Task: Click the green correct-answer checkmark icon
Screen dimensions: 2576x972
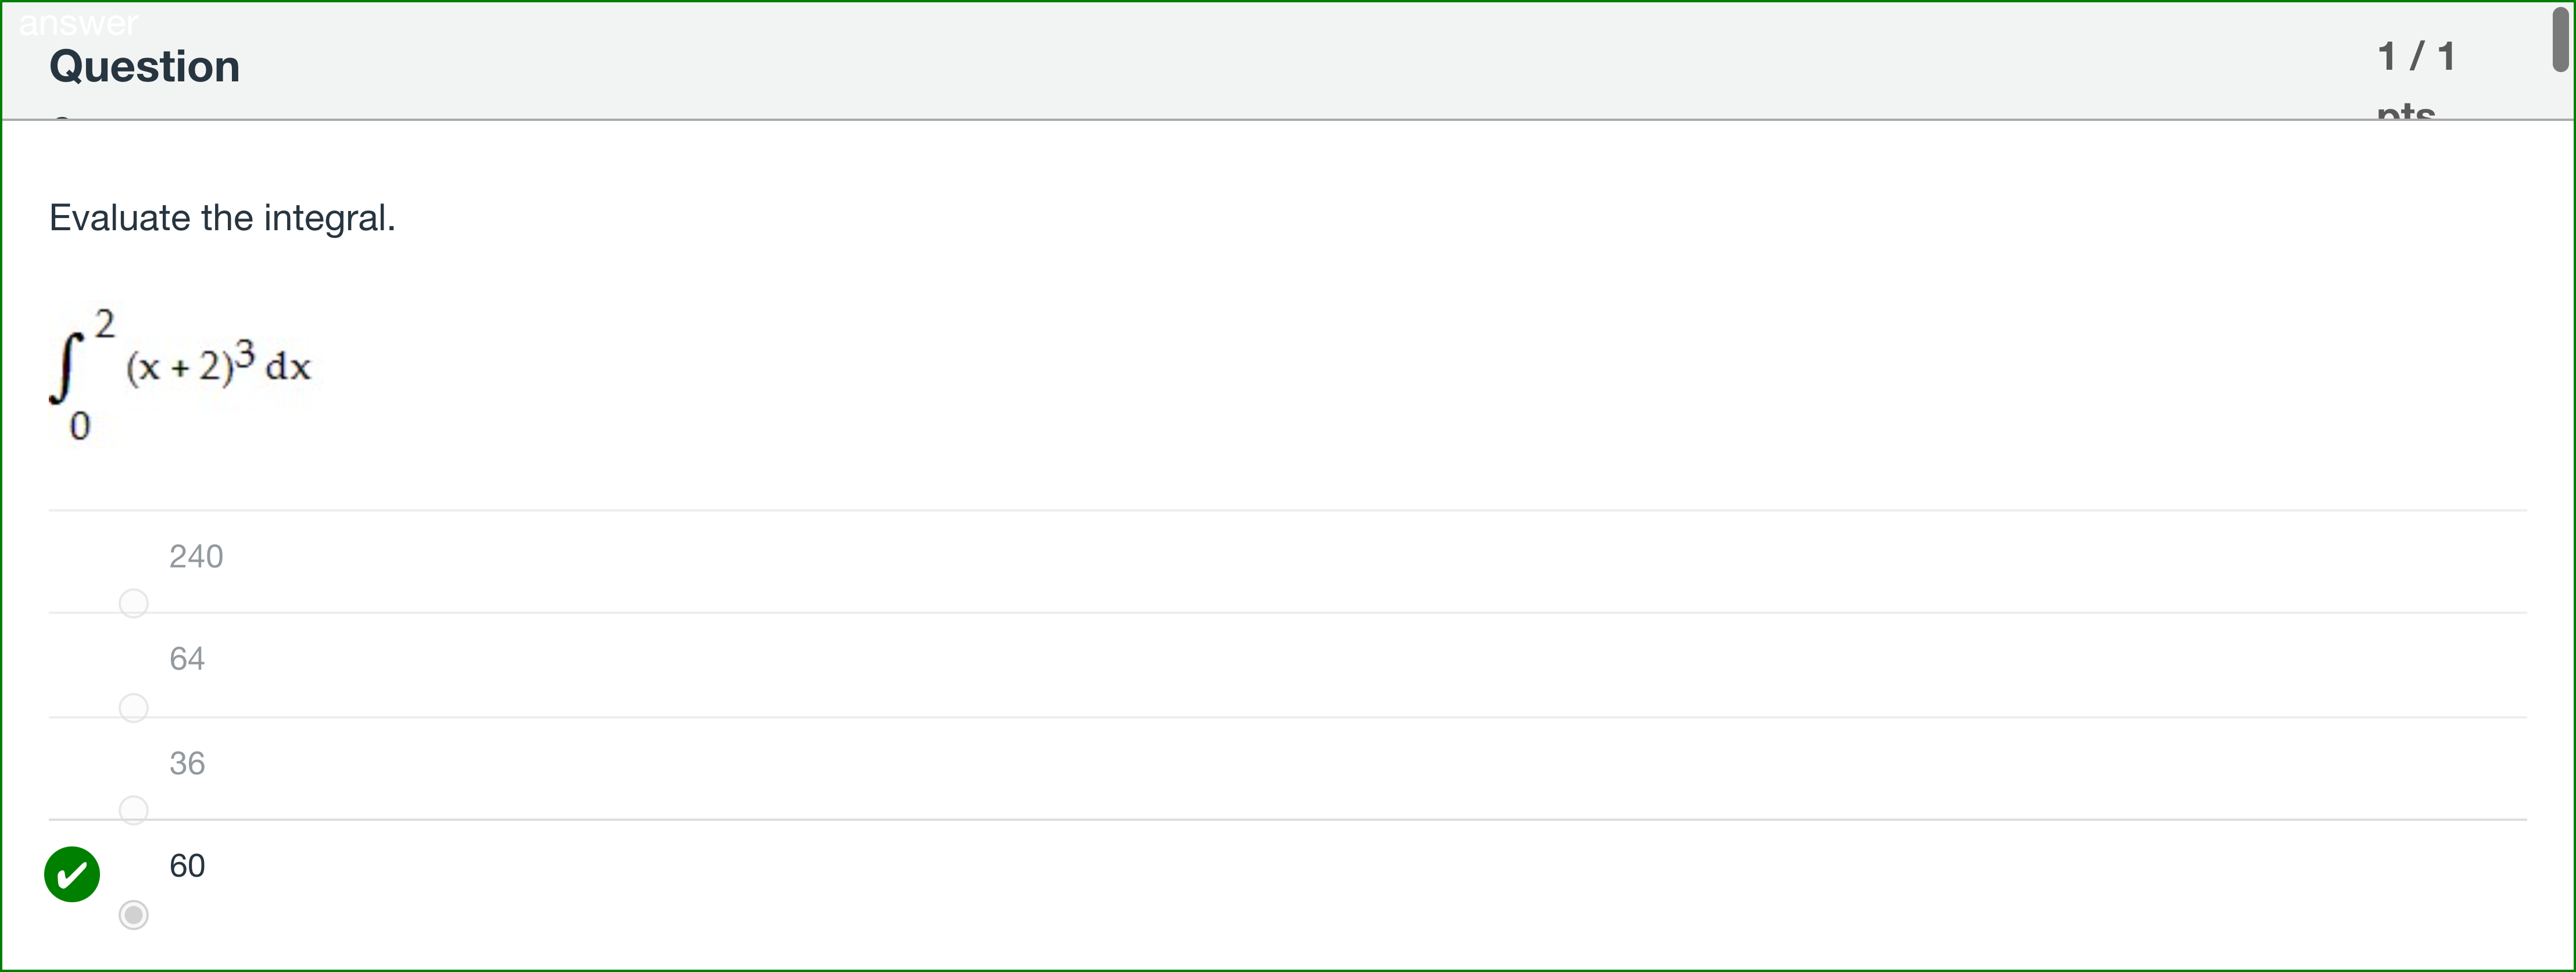Action: coord(72,874)
